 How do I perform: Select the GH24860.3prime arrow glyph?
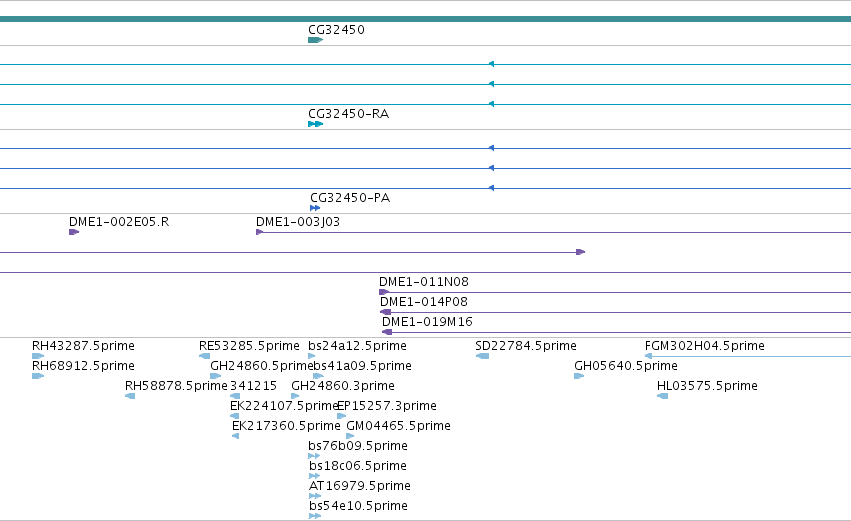tap(295, 397)
